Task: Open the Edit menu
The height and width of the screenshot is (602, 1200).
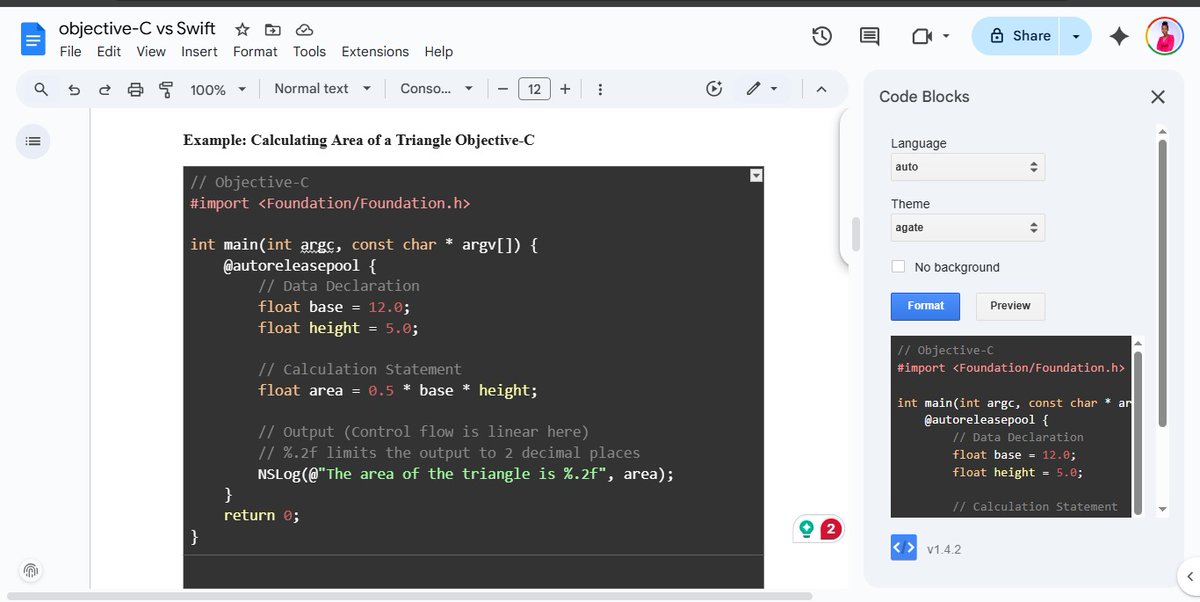Action: point(109,51)
